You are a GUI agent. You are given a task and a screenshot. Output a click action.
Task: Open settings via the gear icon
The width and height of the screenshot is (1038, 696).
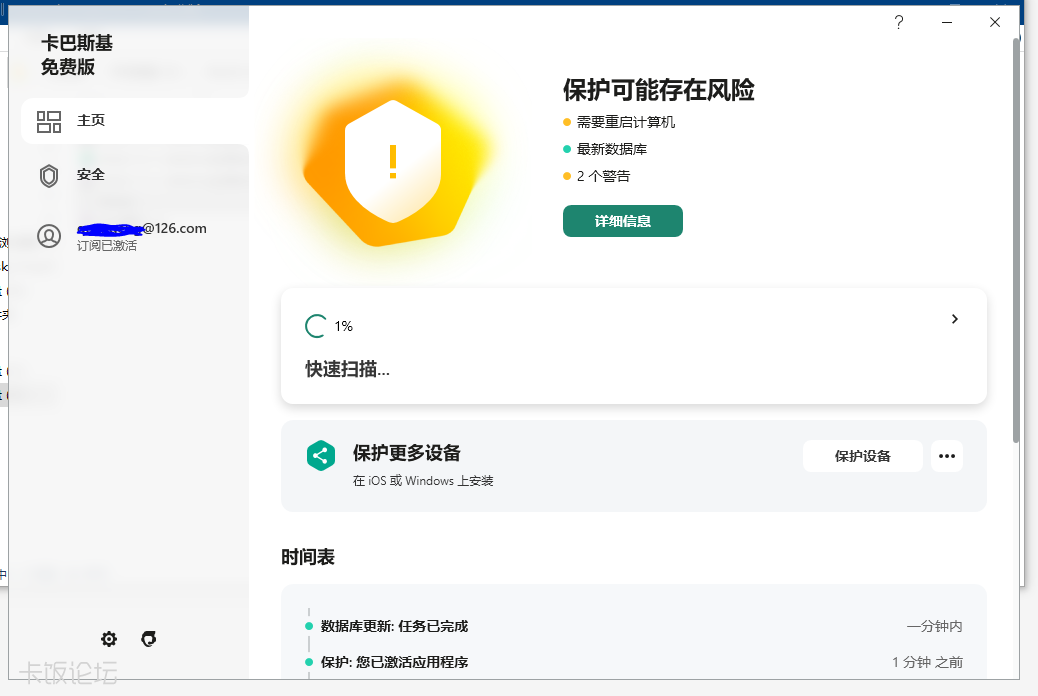[x=109, y=639]
